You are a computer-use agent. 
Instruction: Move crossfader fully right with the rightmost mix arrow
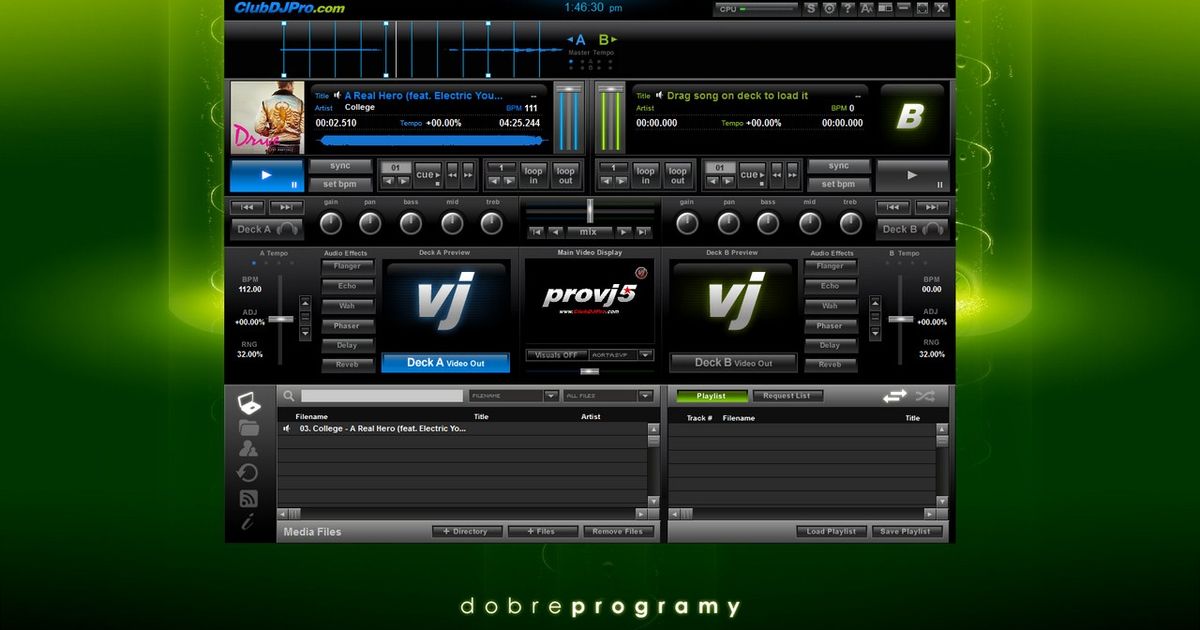[643, 232]
